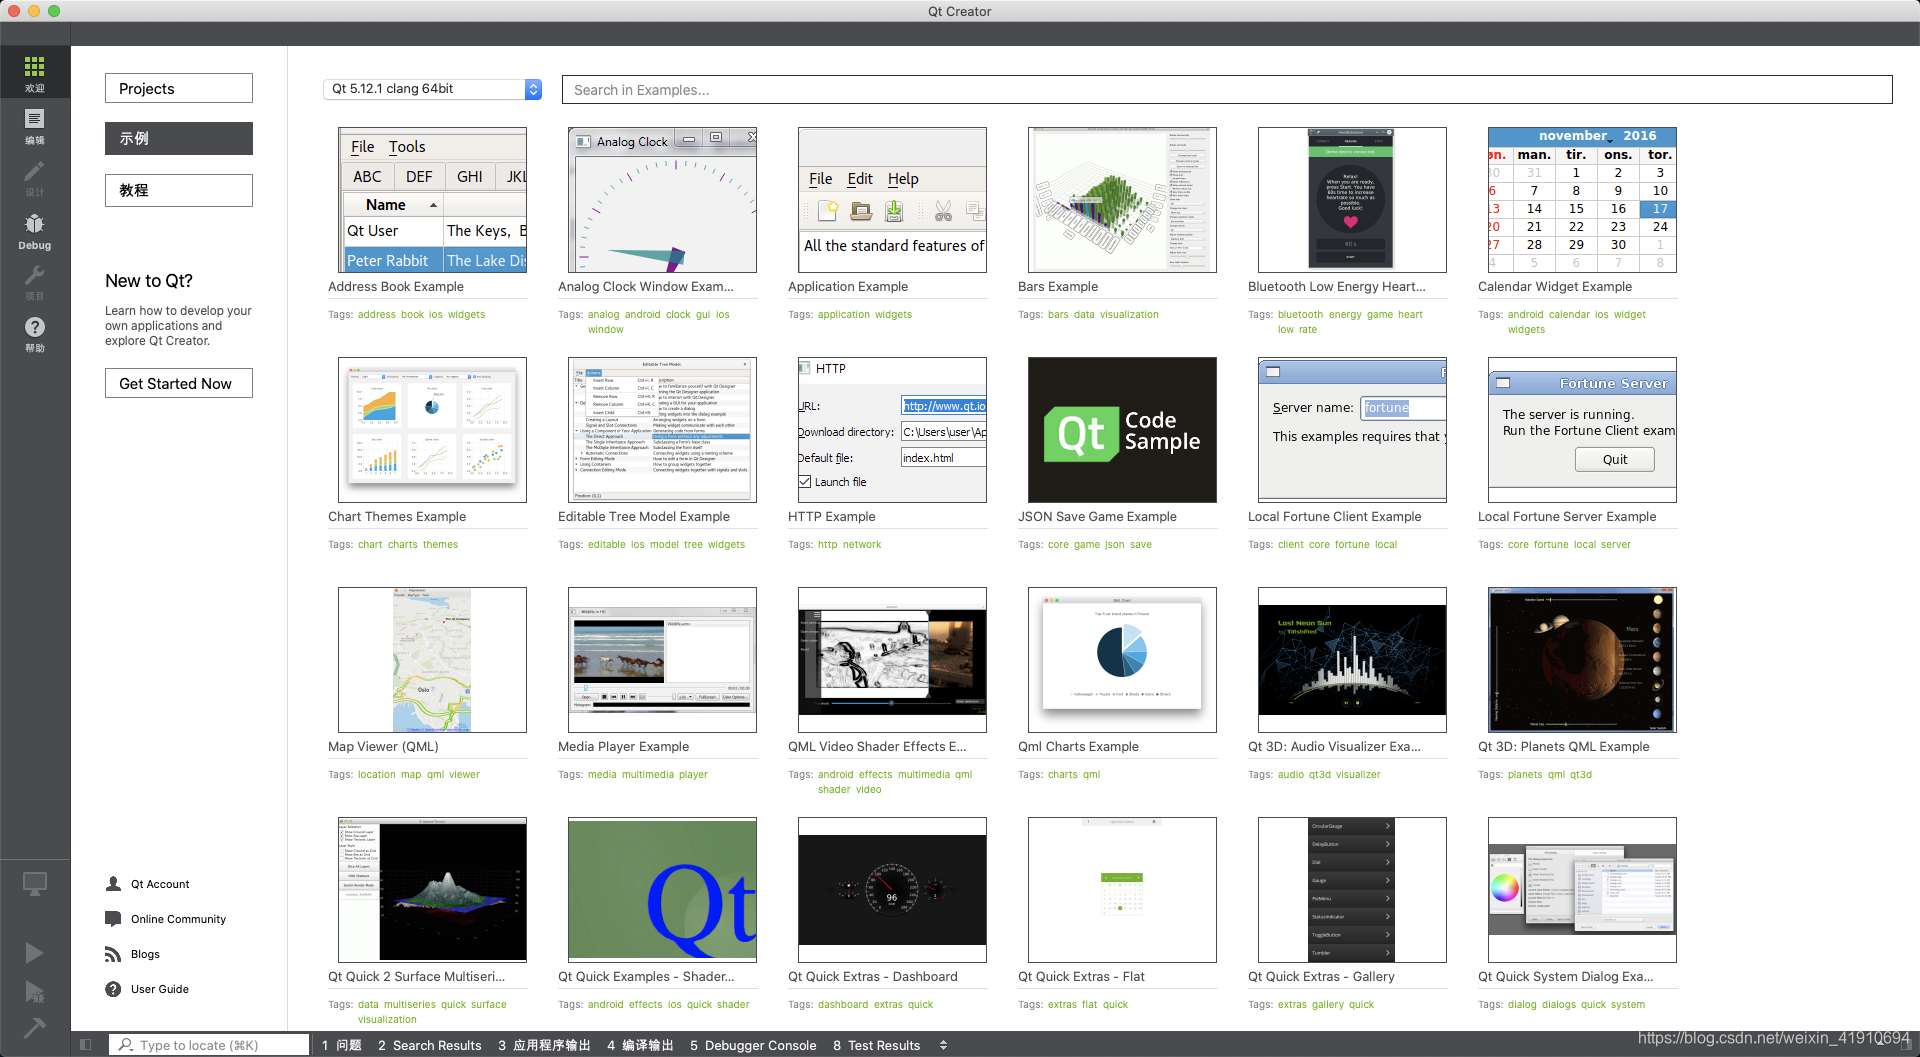The height and width of the screenshot is (1057, 1920).
Task: Open Qml Charts Example thumbnail
Action: click(x=1122, y=660)
